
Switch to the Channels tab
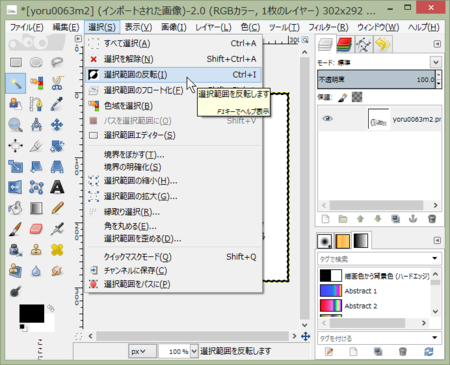tap(344, 44)
